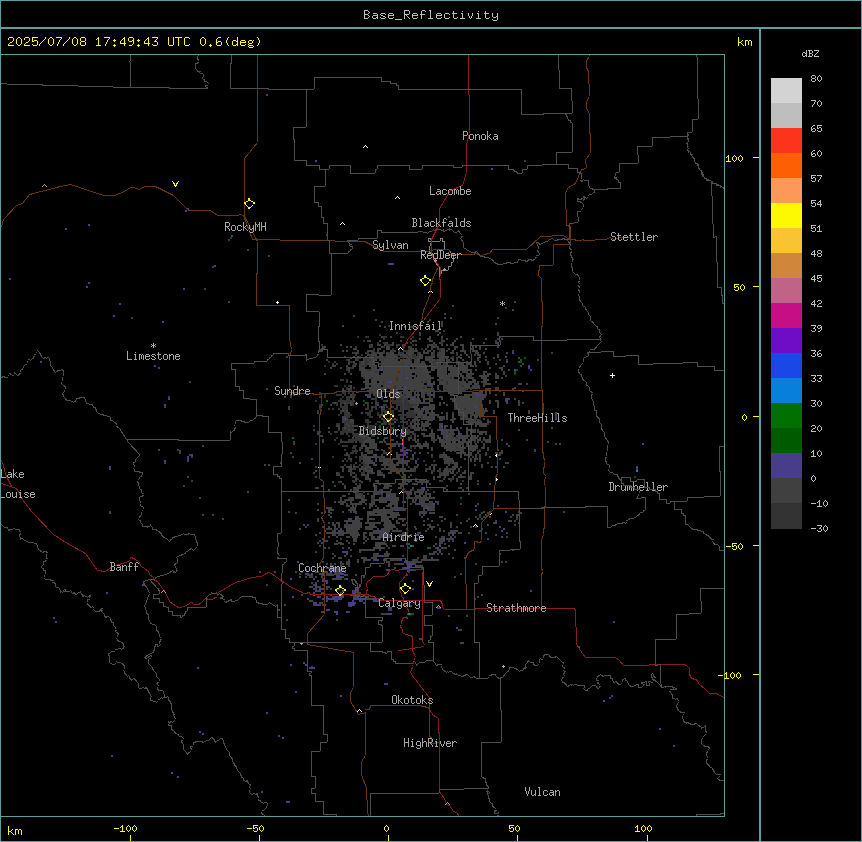Click the Okotoks label
The width and height of the screenshot is (862, 842).
pos(412,700)
